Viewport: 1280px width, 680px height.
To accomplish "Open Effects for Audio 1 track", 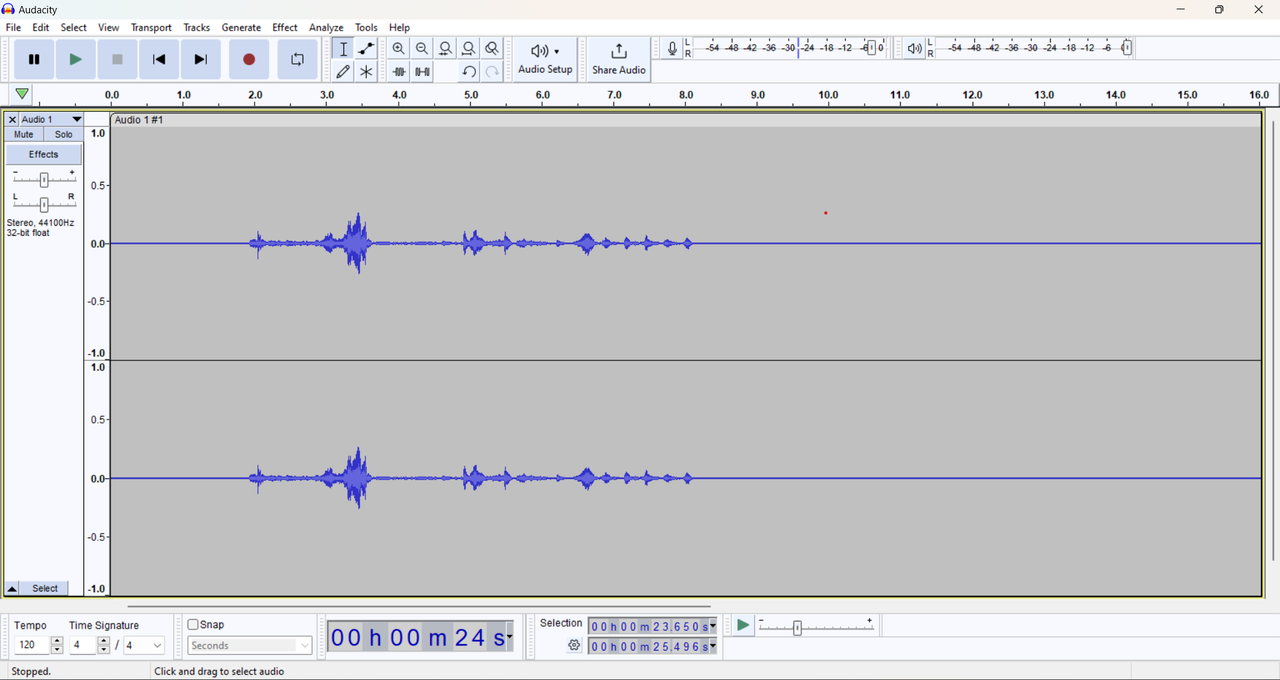I will 44,155.
